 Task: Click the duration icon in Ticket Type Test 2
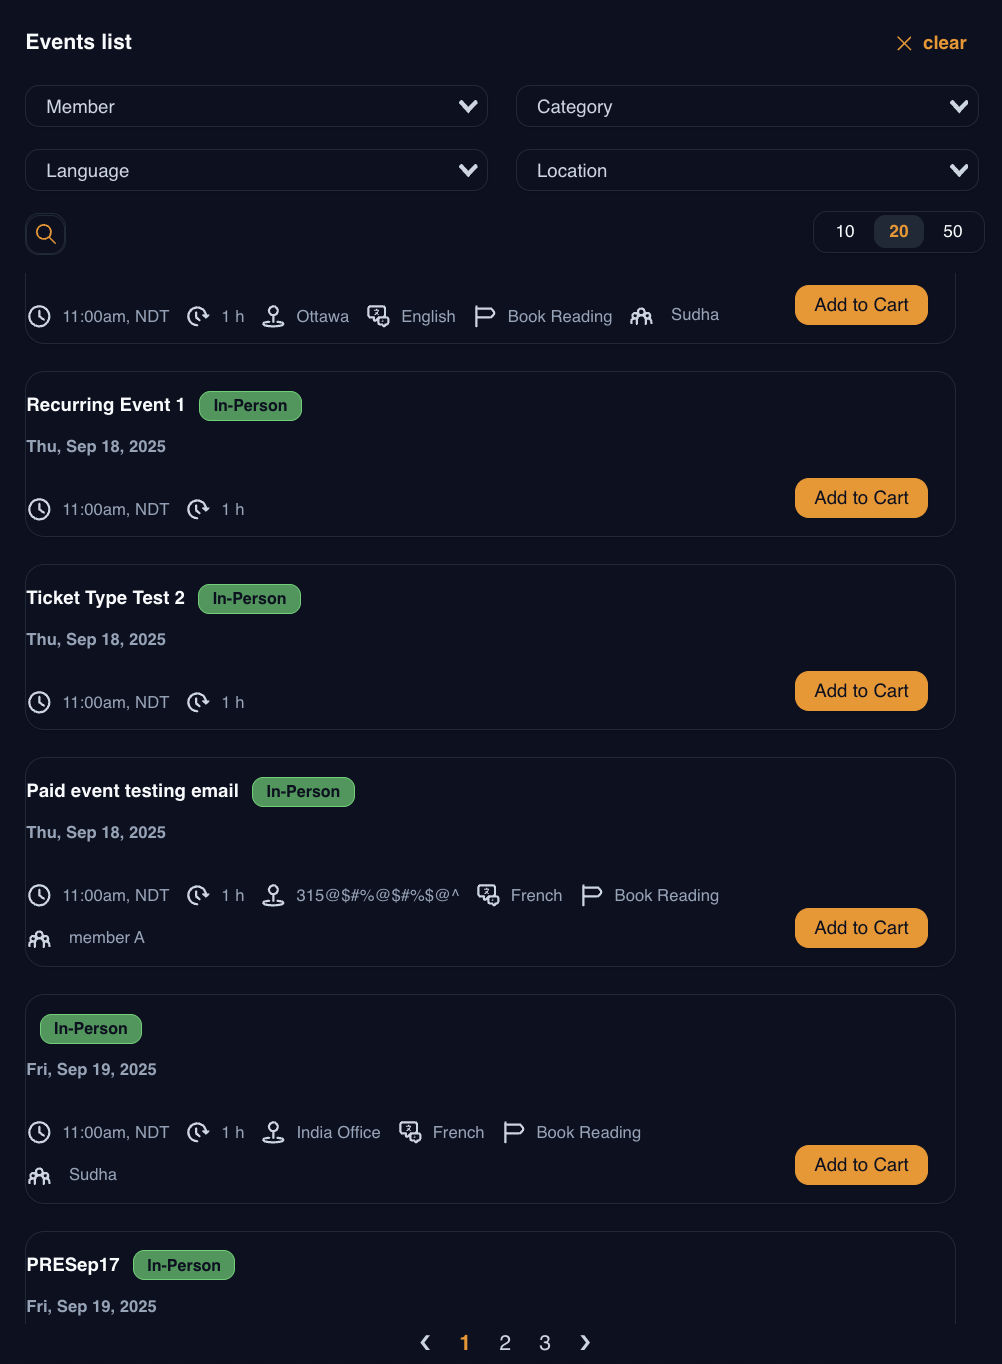[x=198, y=702]
